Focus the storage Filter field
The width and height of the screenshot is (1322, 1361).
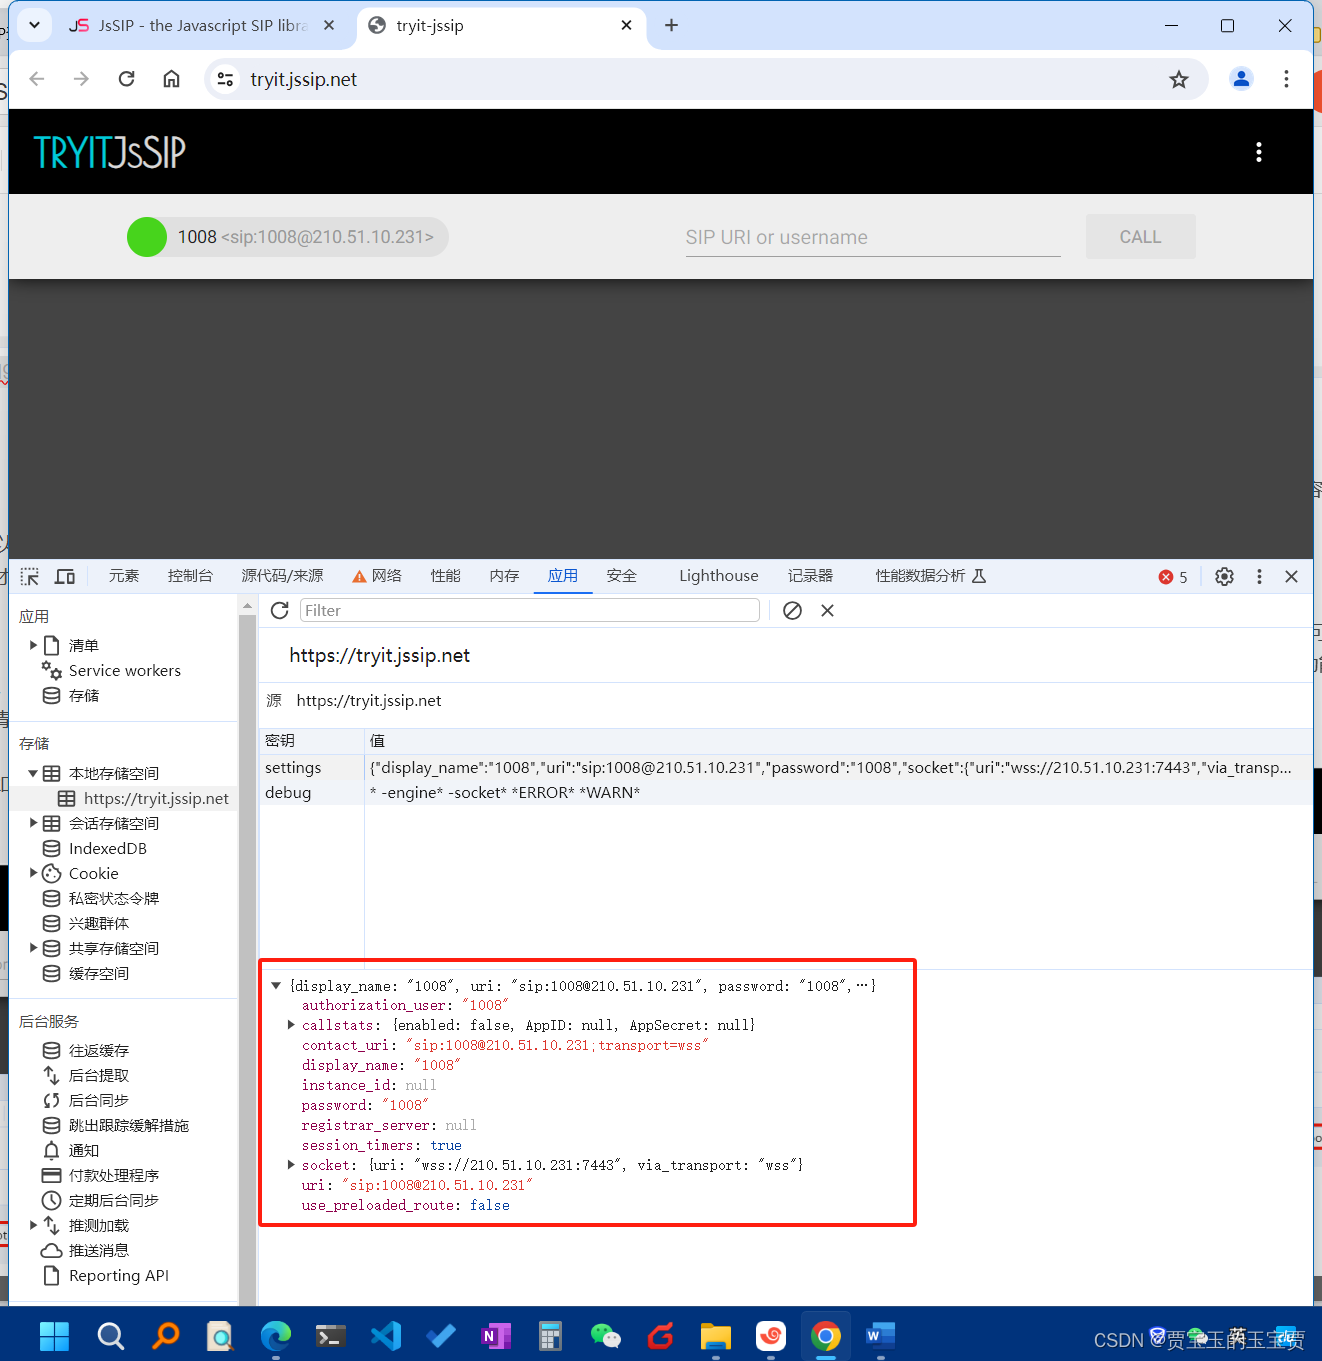tap(529, 610)
